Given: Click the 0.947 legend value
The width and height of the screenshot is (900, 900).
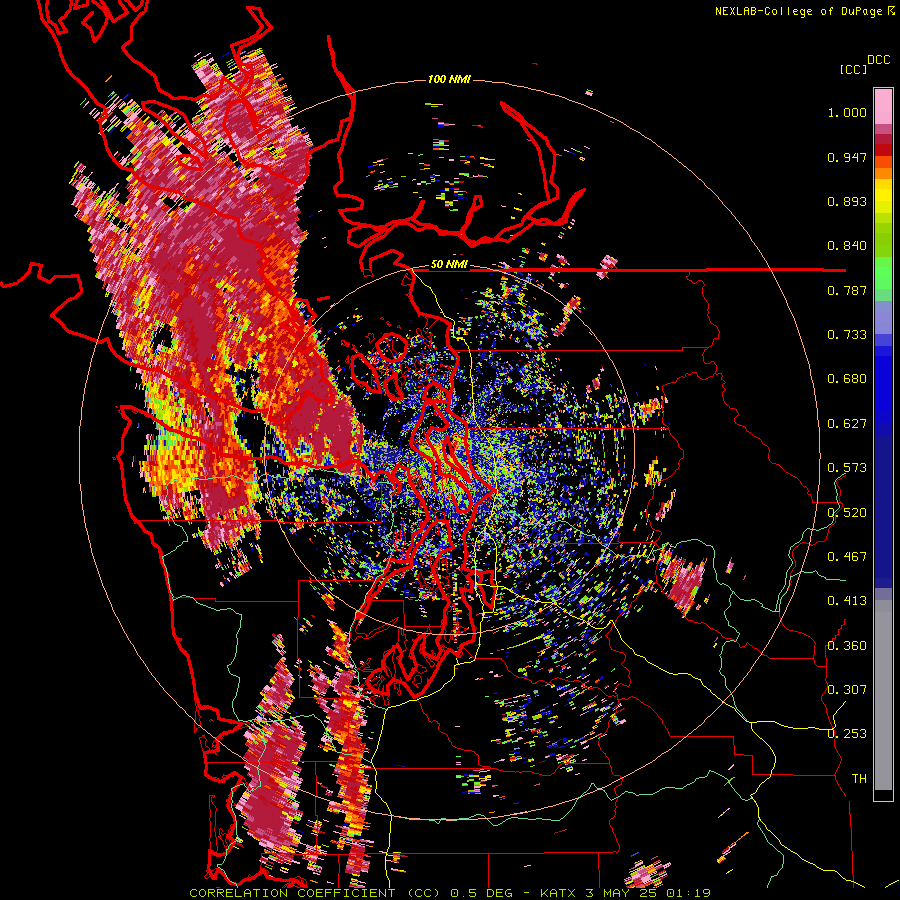Looking at the screenshot, I should click(847, 157).
